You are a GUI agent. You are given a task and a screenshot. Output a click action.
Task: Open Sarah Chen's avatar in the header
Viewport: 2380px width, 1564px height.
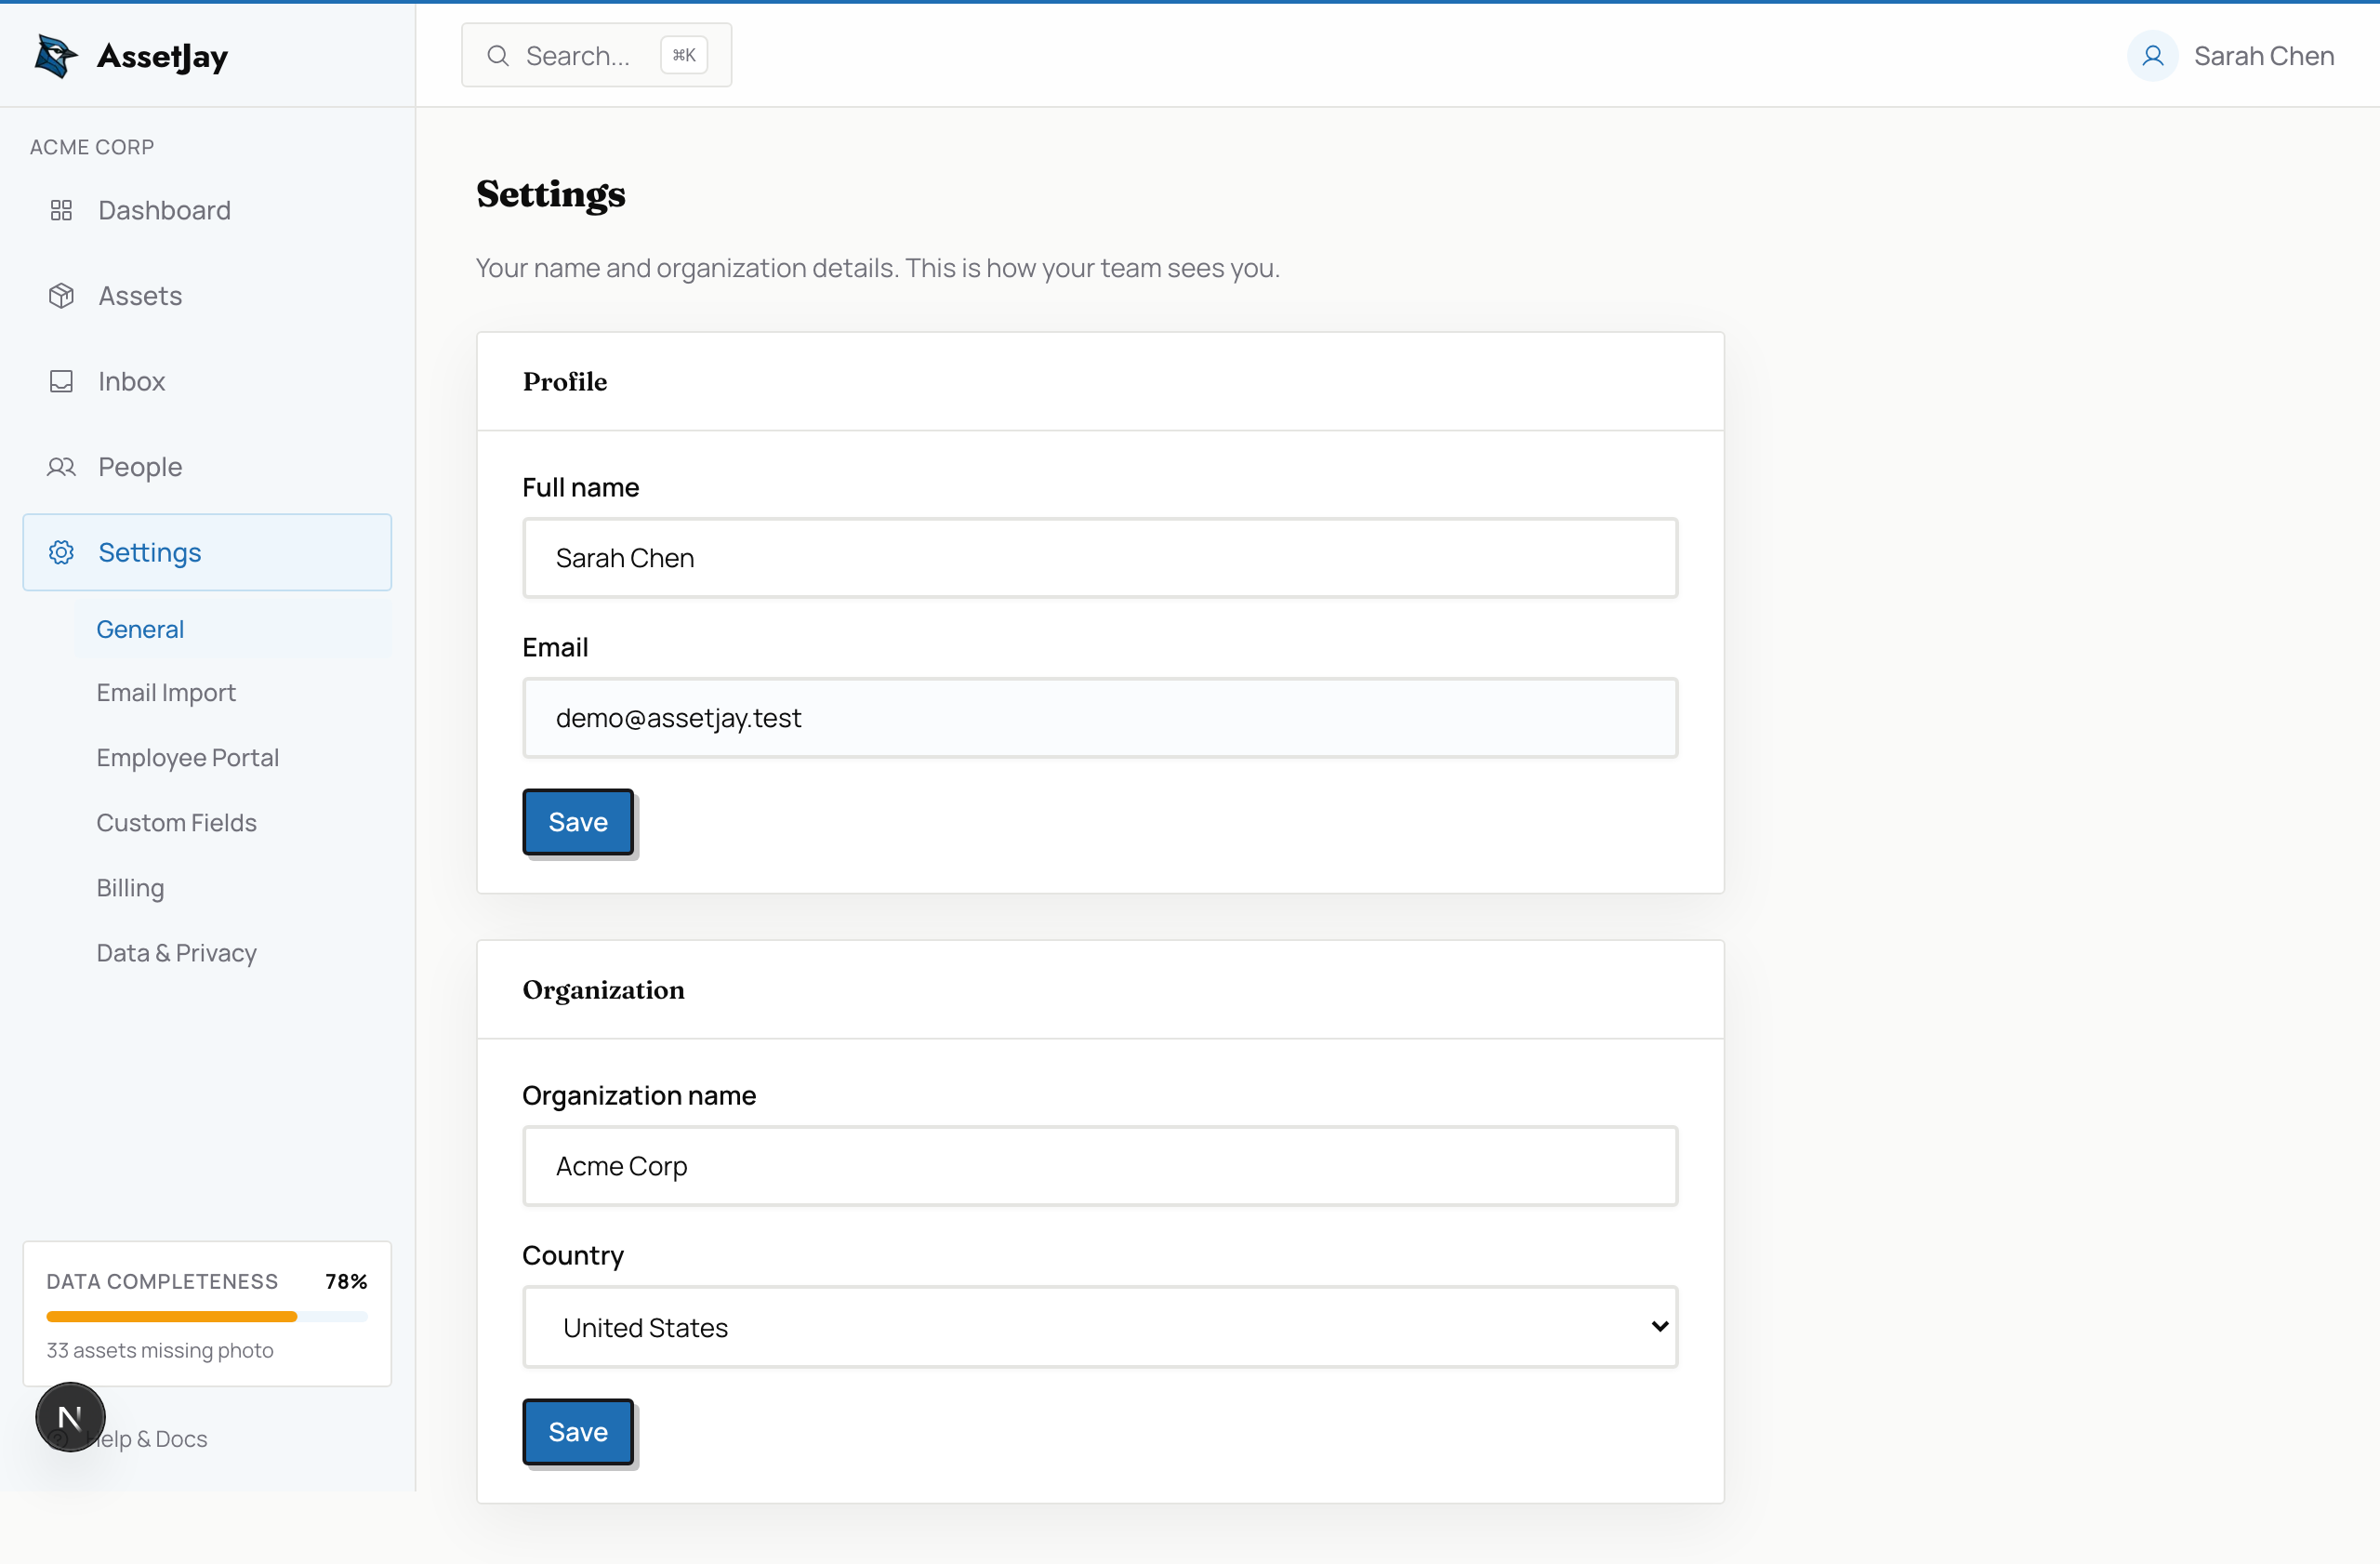(2152, 55)
